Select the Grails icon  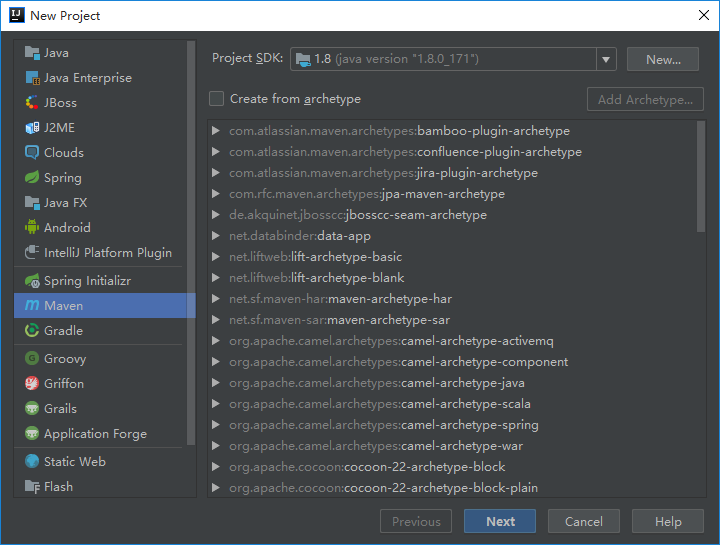(x=32, y=408)
